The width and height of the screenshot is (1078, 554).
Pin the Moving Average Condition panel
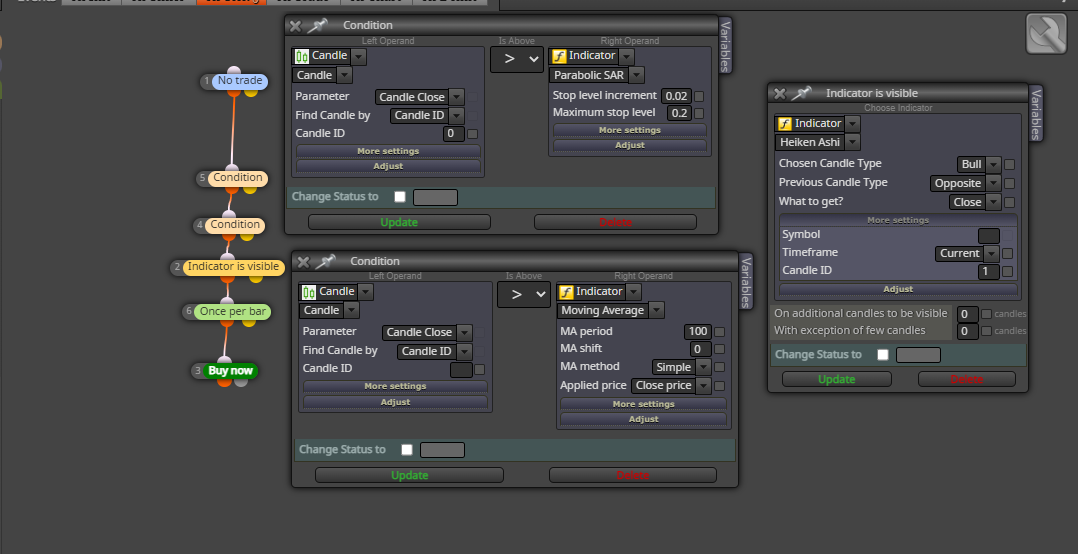coord(324,261)
